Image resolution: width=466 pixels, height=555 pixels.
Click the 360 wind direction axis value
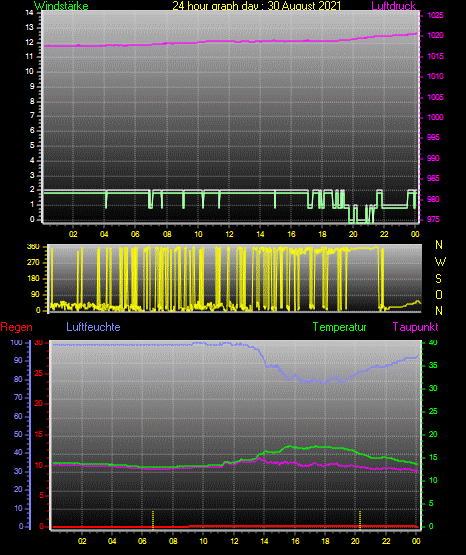[x=33, y=247]
